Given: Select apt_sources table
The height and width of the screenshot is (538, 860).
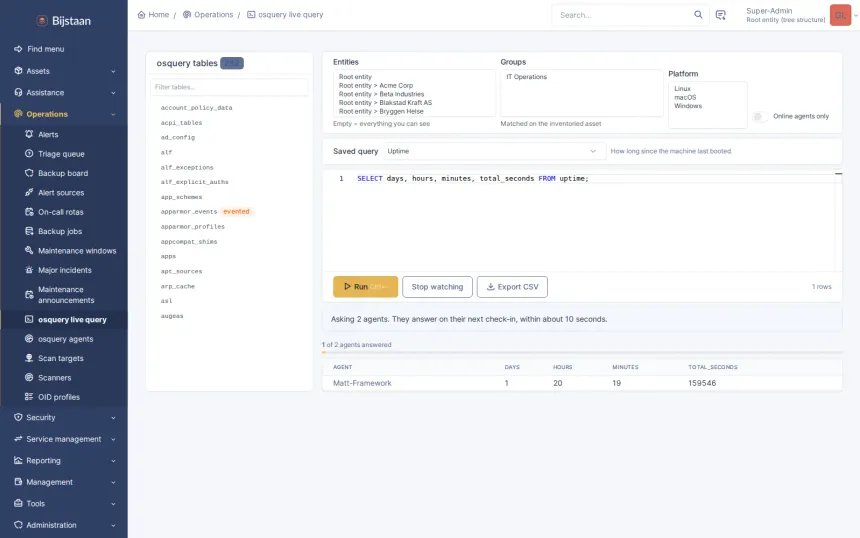Looking at the screenshot, I should click(181, 271).
